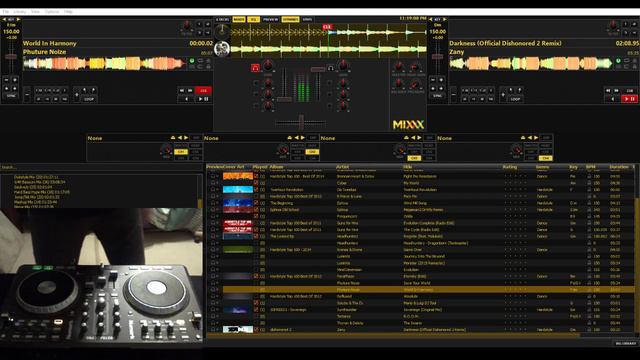Click the fast rewind icon on deck 1
This screenshot has height=360, width=640.
(182, 90)
